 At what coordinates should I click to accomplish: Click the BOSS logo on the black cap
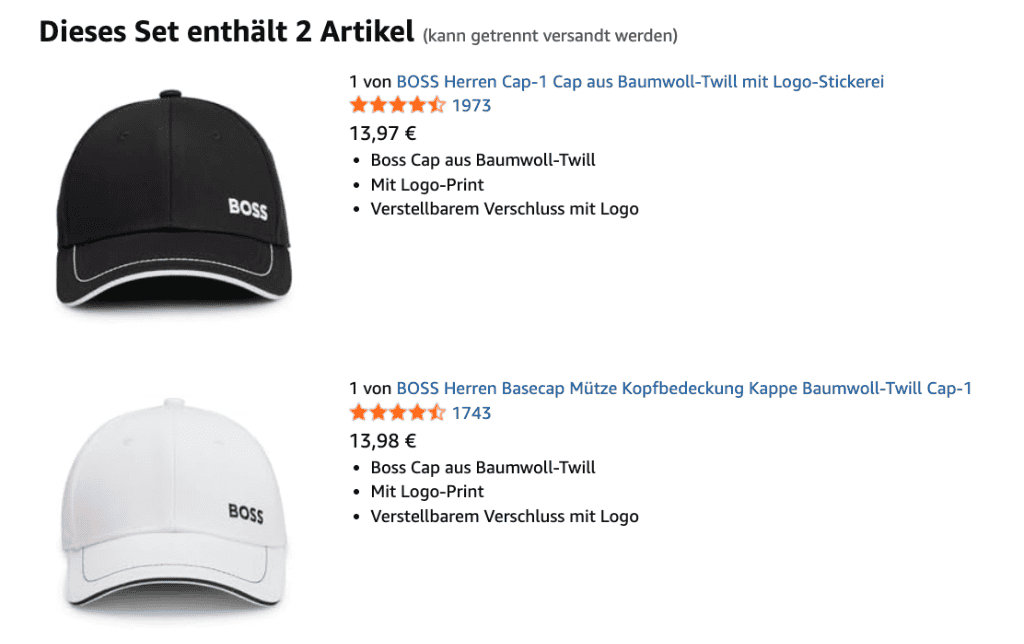click(x=248, y=208)
